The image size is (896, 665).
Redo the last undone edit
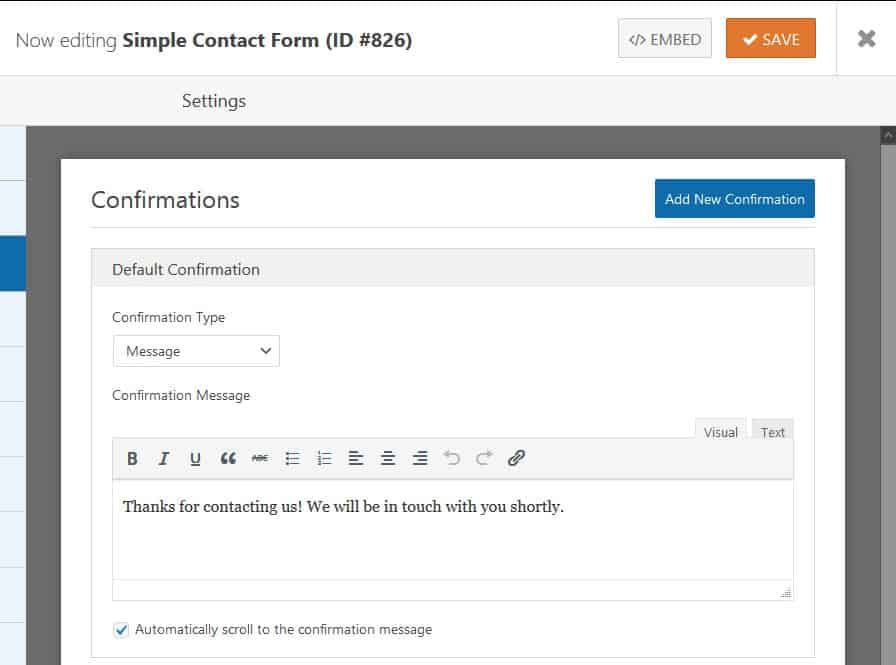(484, 458)
